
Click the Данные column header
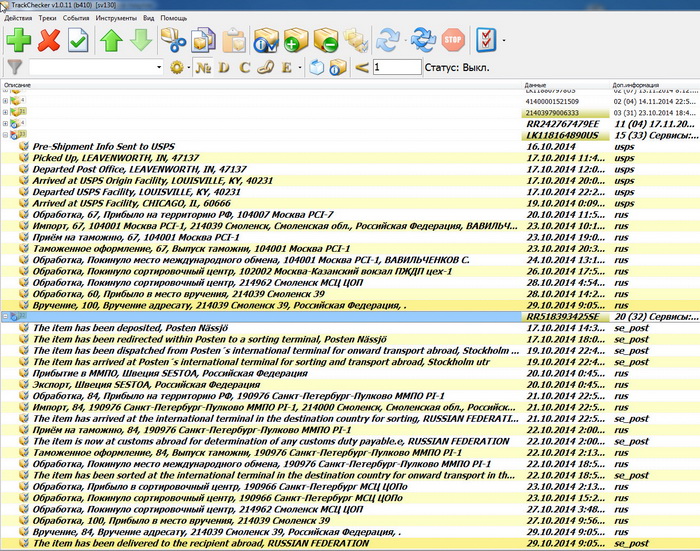point(537,86)
